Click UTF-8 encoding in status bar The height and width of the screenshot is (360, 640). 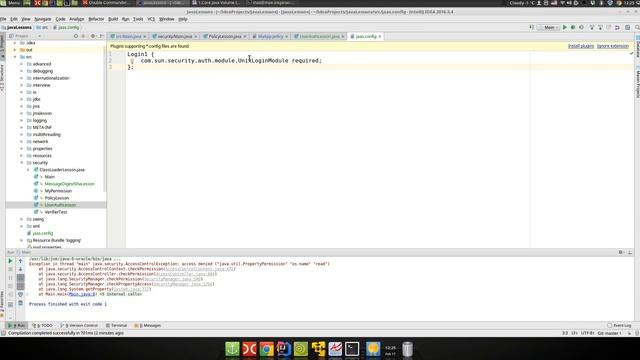pos(588,333)
